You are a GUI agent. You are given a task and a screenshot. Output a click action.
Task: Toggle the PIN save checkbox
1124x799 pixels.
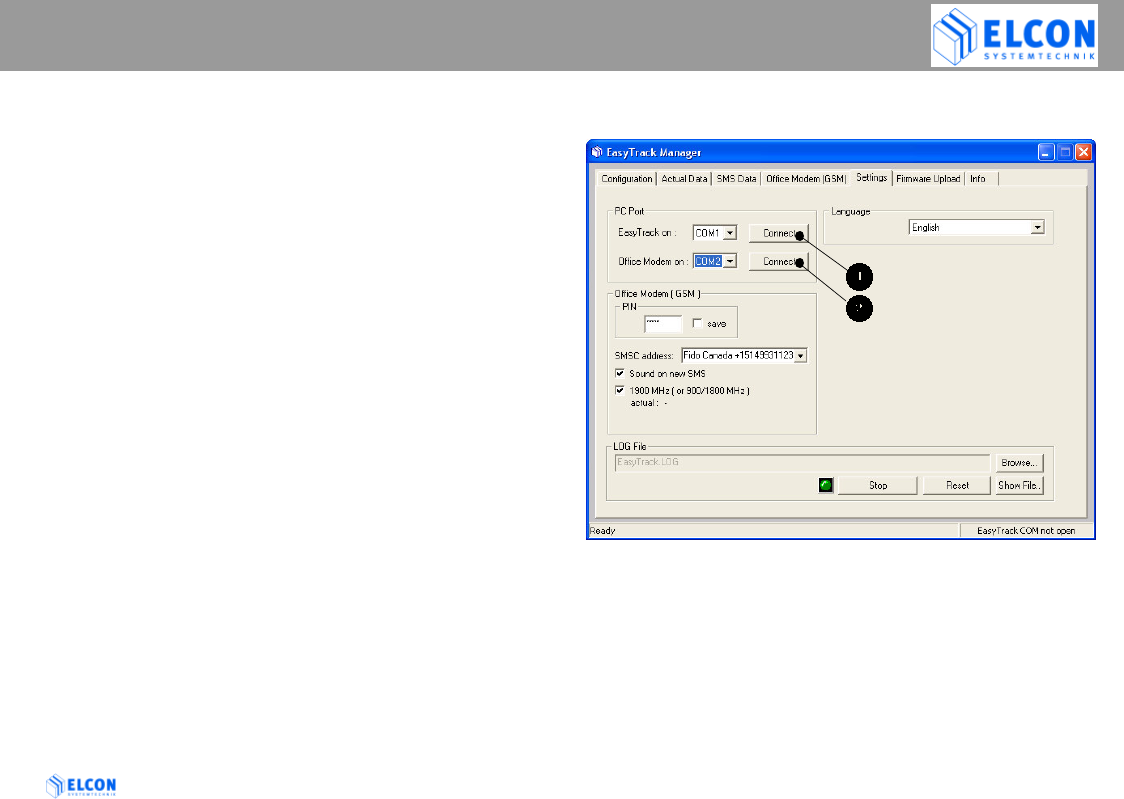(697, 323)
